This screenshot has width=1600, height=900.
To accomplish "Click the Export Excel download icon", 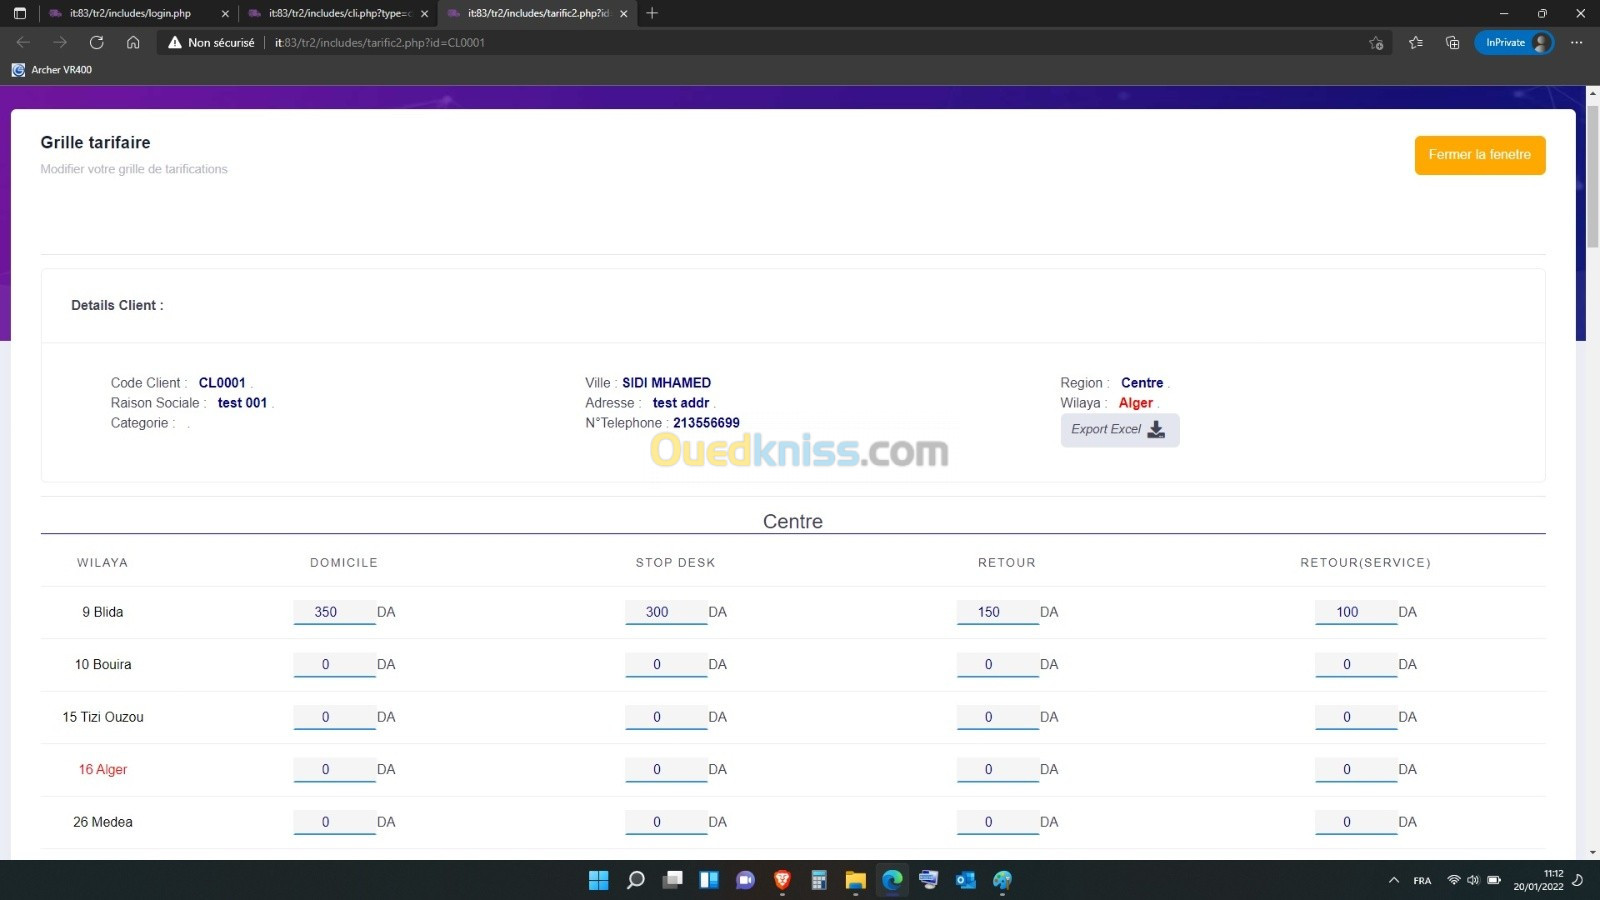I will point(1156,429).
